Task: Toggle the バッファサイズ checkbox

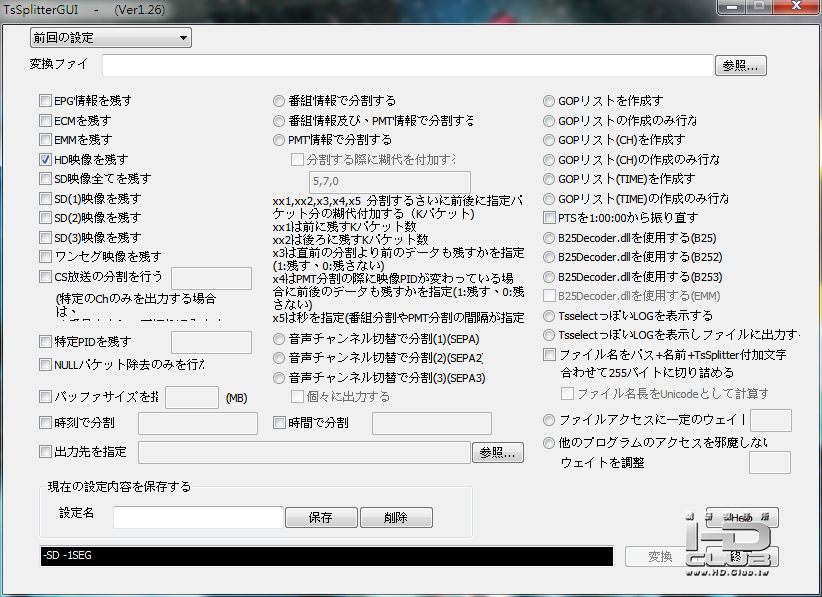Action: (x=46, y=397)
